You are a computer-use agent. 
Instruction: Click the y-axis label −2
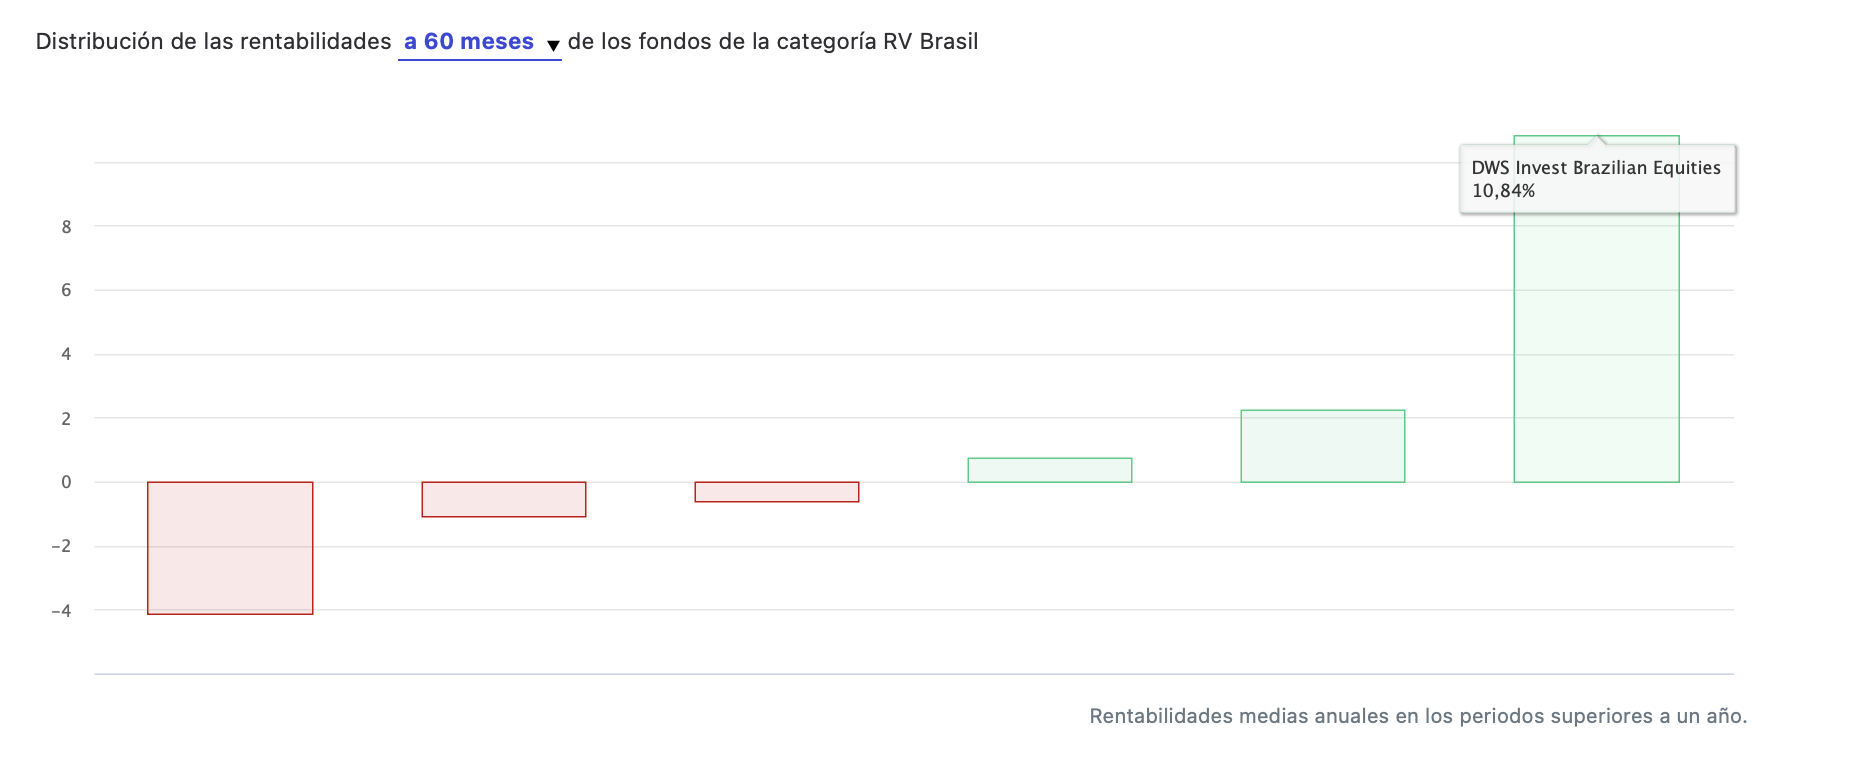[62, 546]
